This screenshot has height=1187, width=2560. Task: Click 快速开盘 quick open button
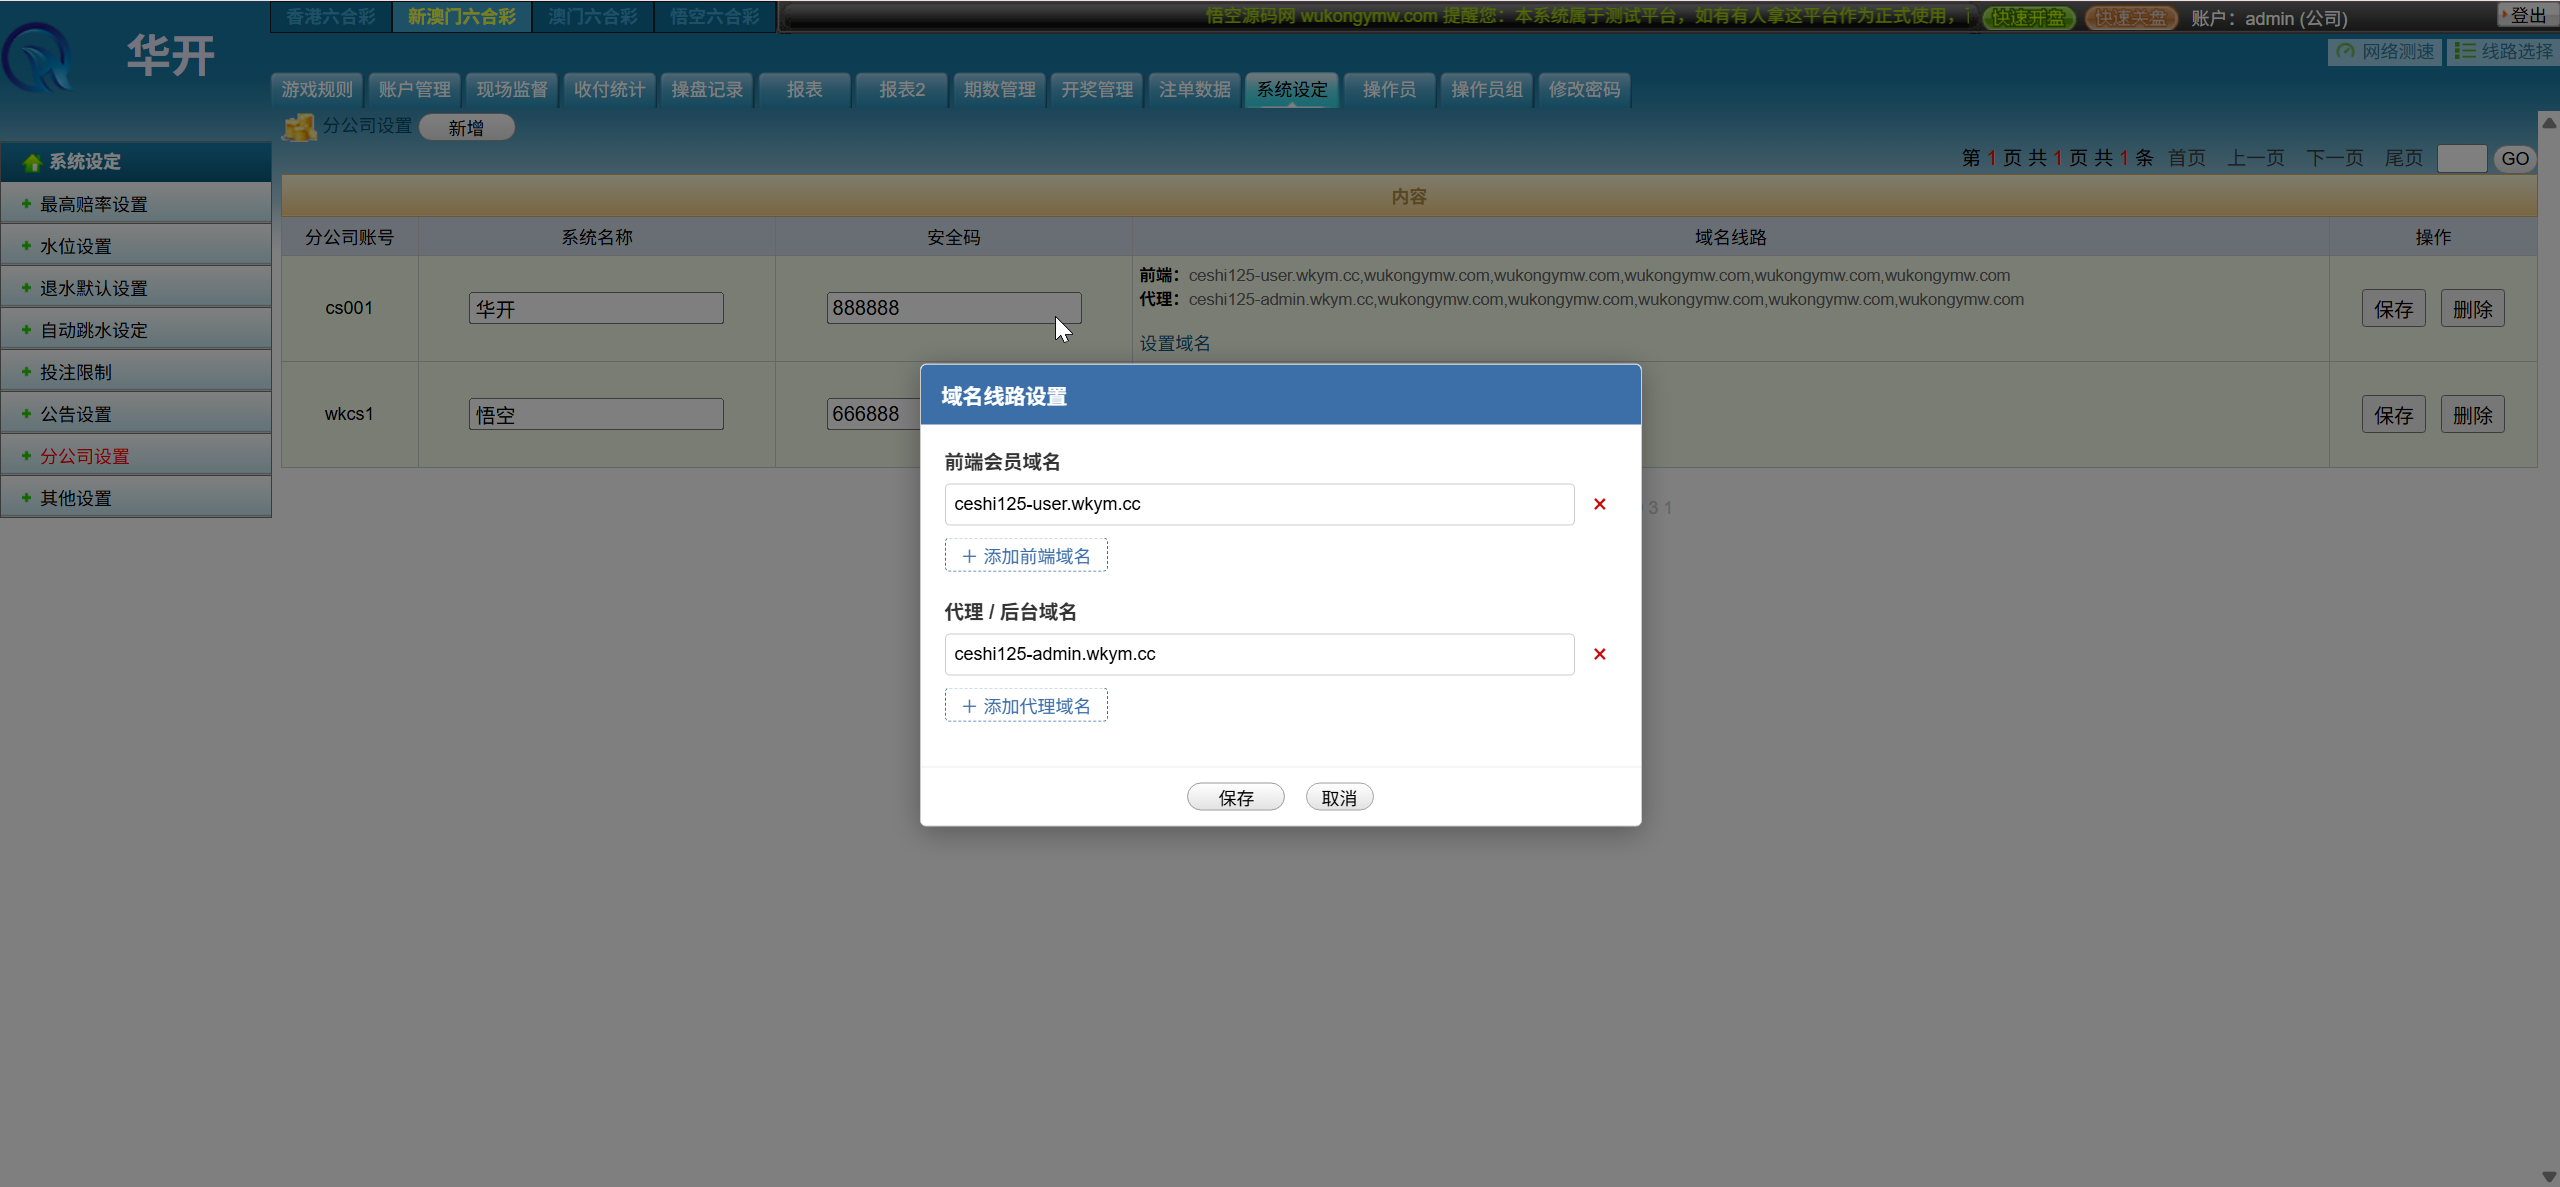point(2029,18)
